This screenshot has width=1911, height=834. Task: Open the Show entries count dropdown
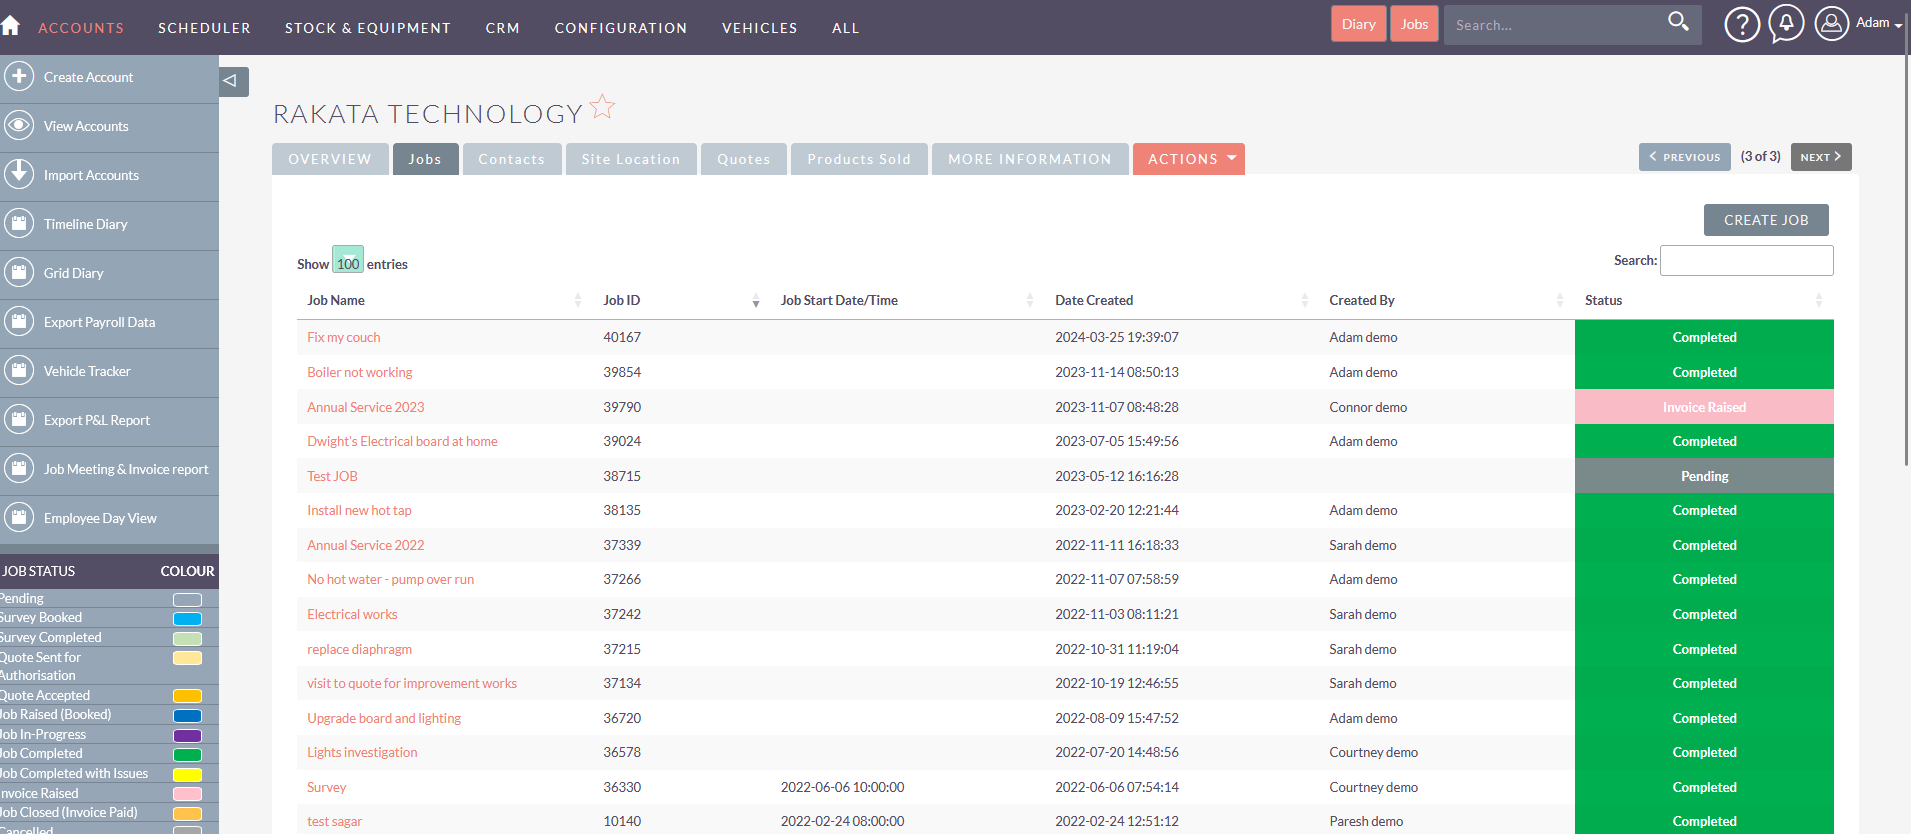click(348, 259)
